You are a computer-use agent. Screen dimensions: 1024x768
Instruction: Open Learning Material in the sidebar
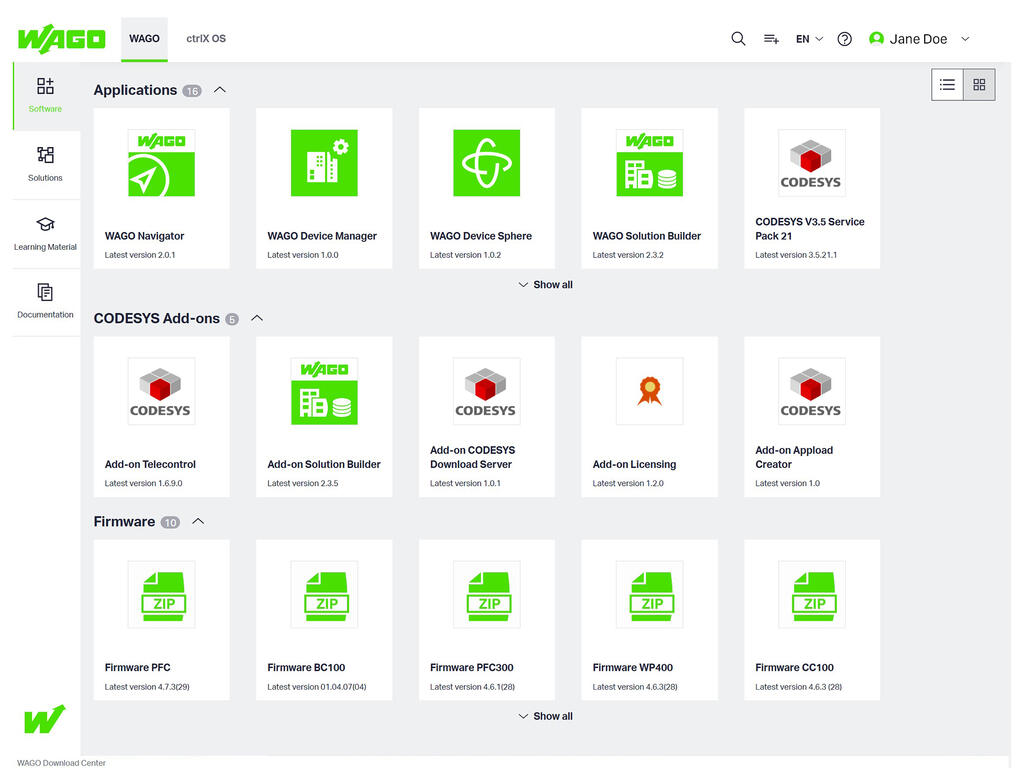click(x=45, y=234)
